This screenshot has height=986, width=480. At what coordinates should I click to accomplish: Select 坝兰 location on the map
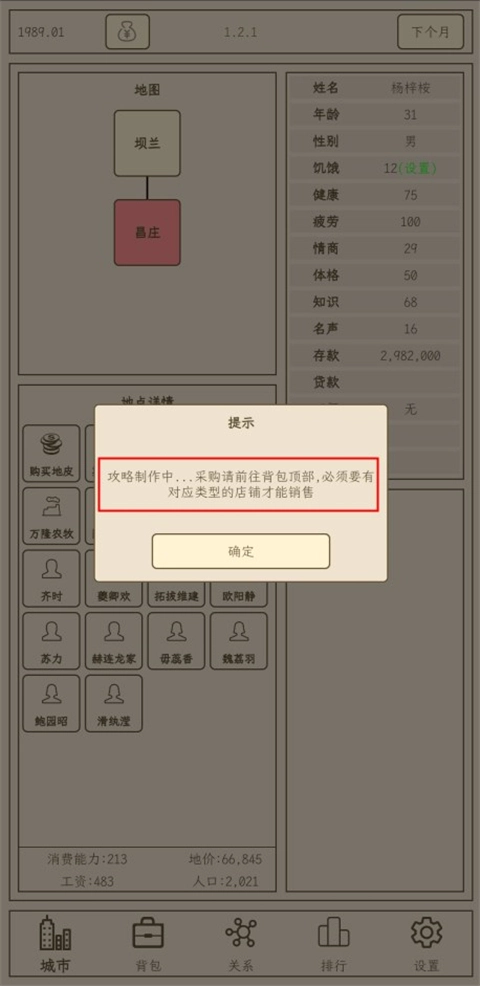click(147, 143)
